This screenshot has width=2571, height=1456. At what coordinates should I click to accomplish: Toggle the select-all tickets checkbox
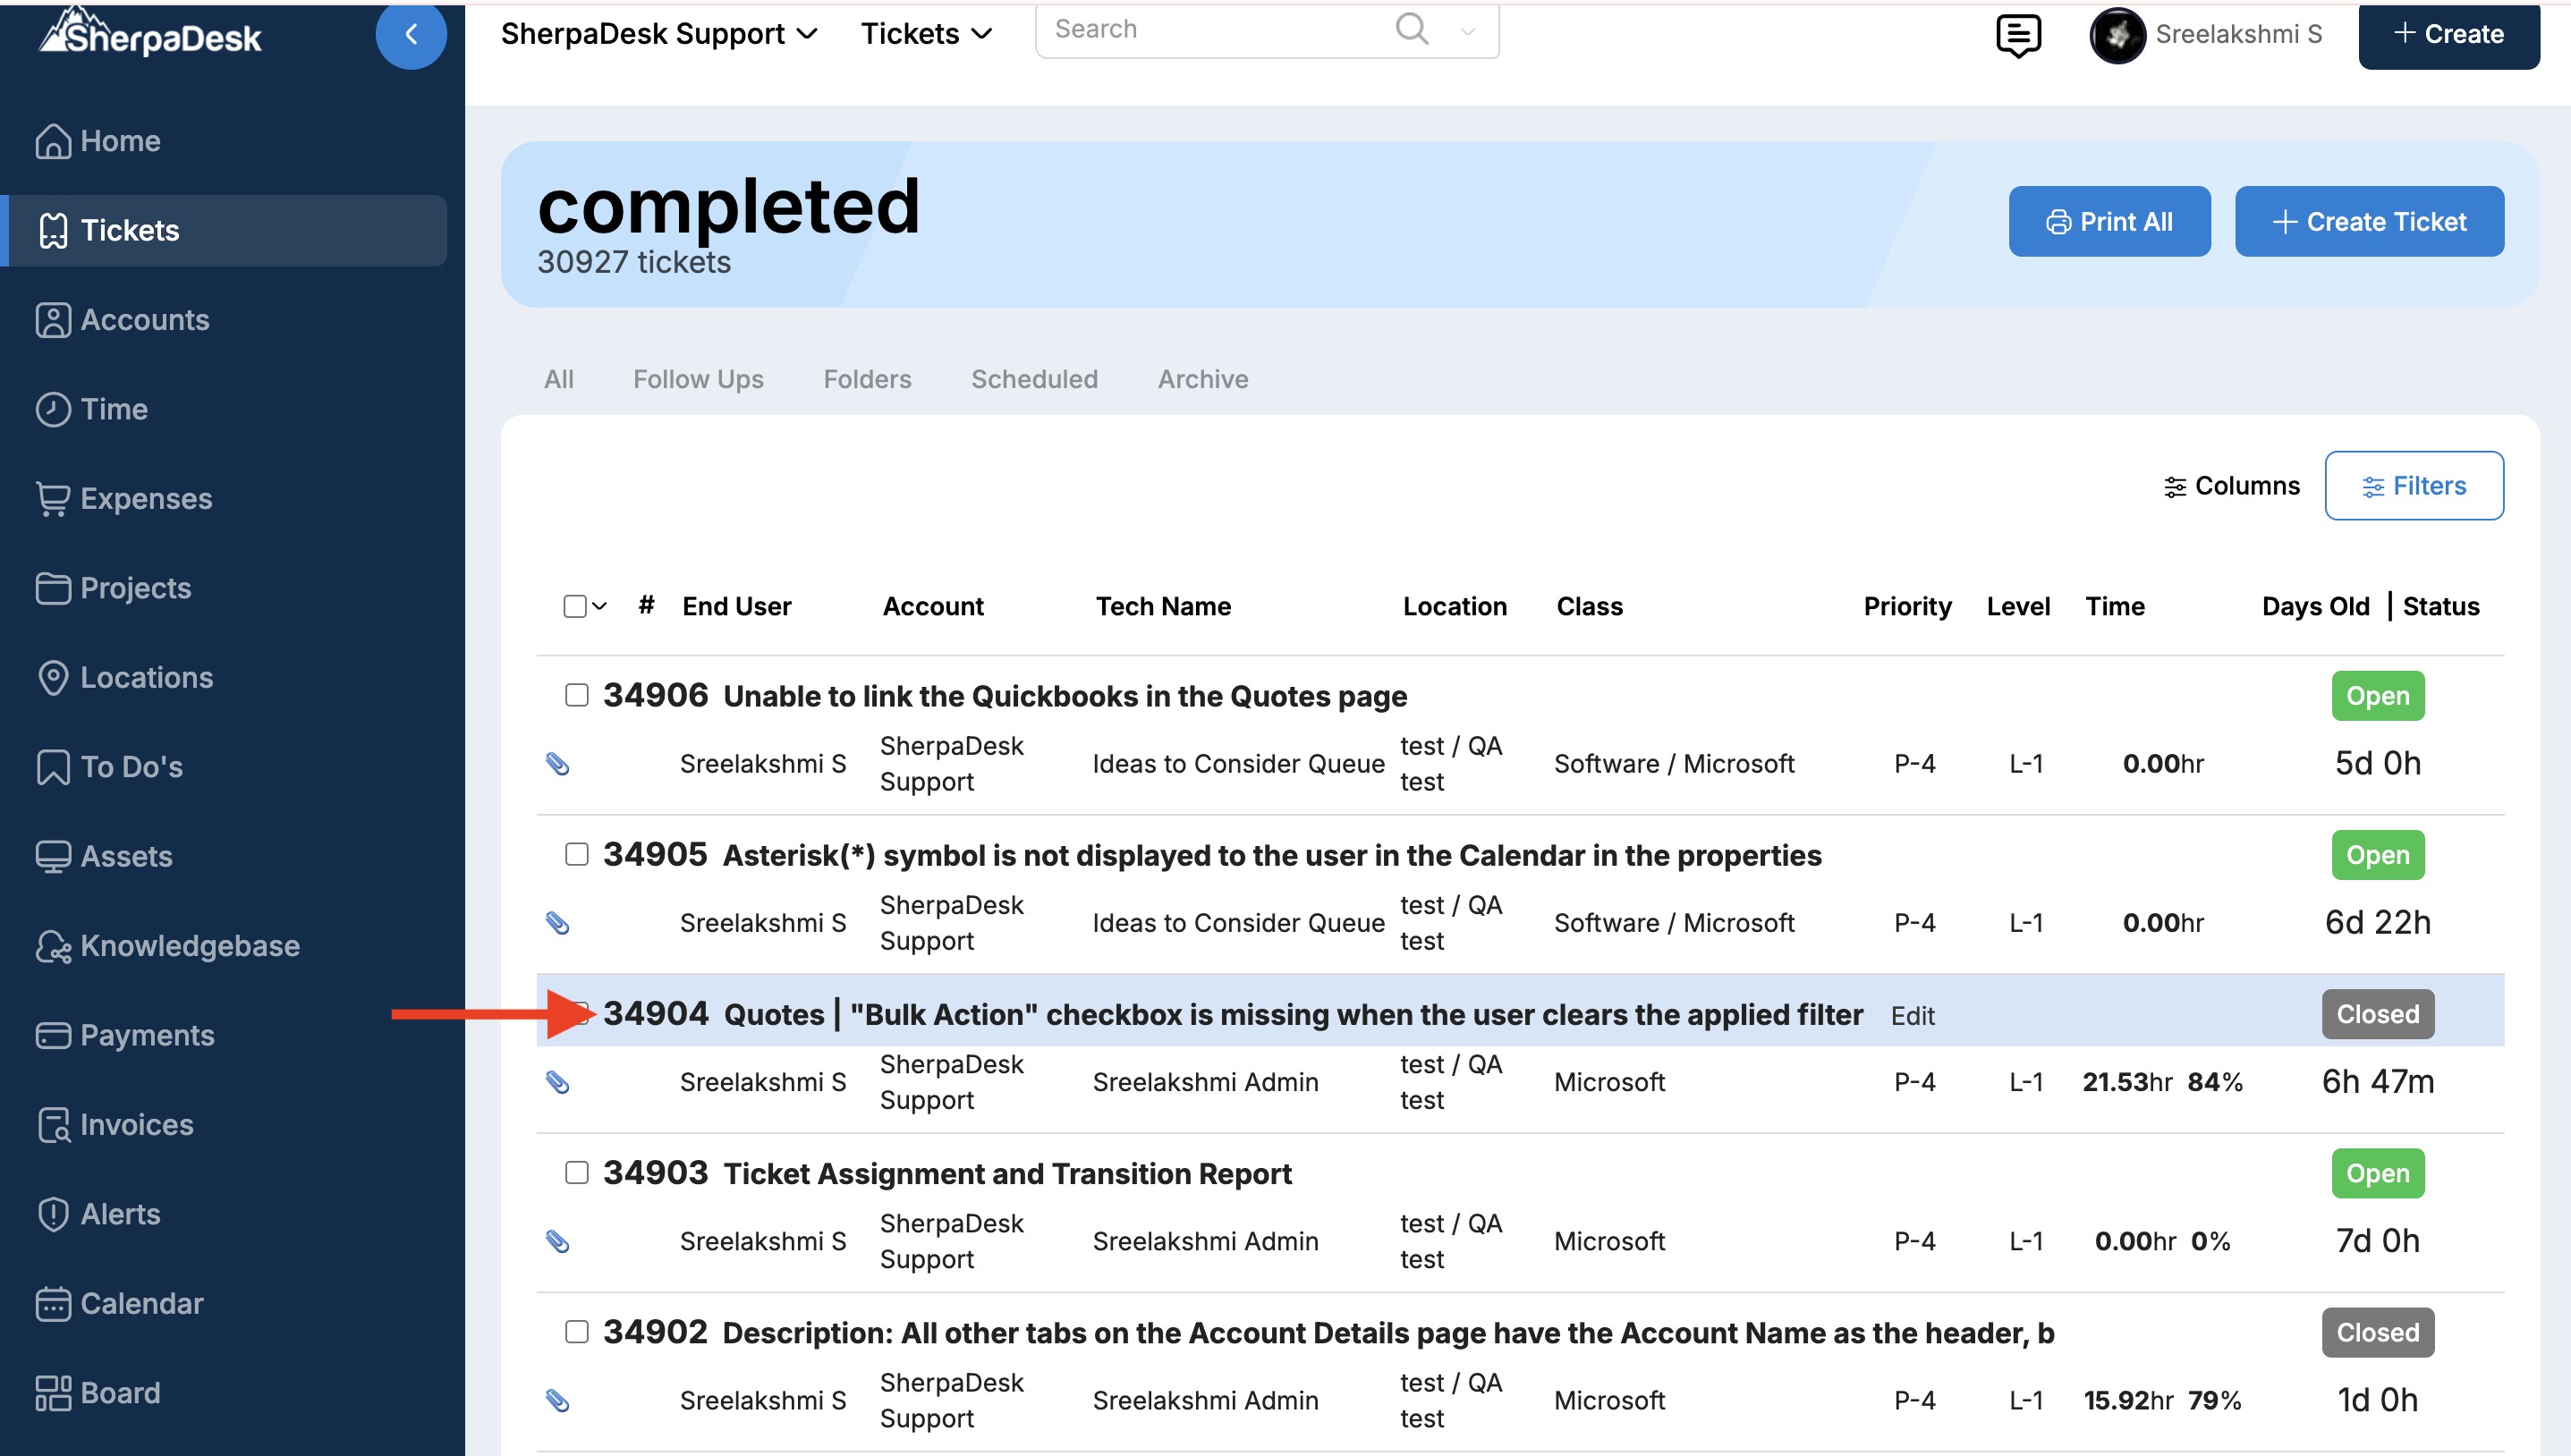click(x=574, y=606)
